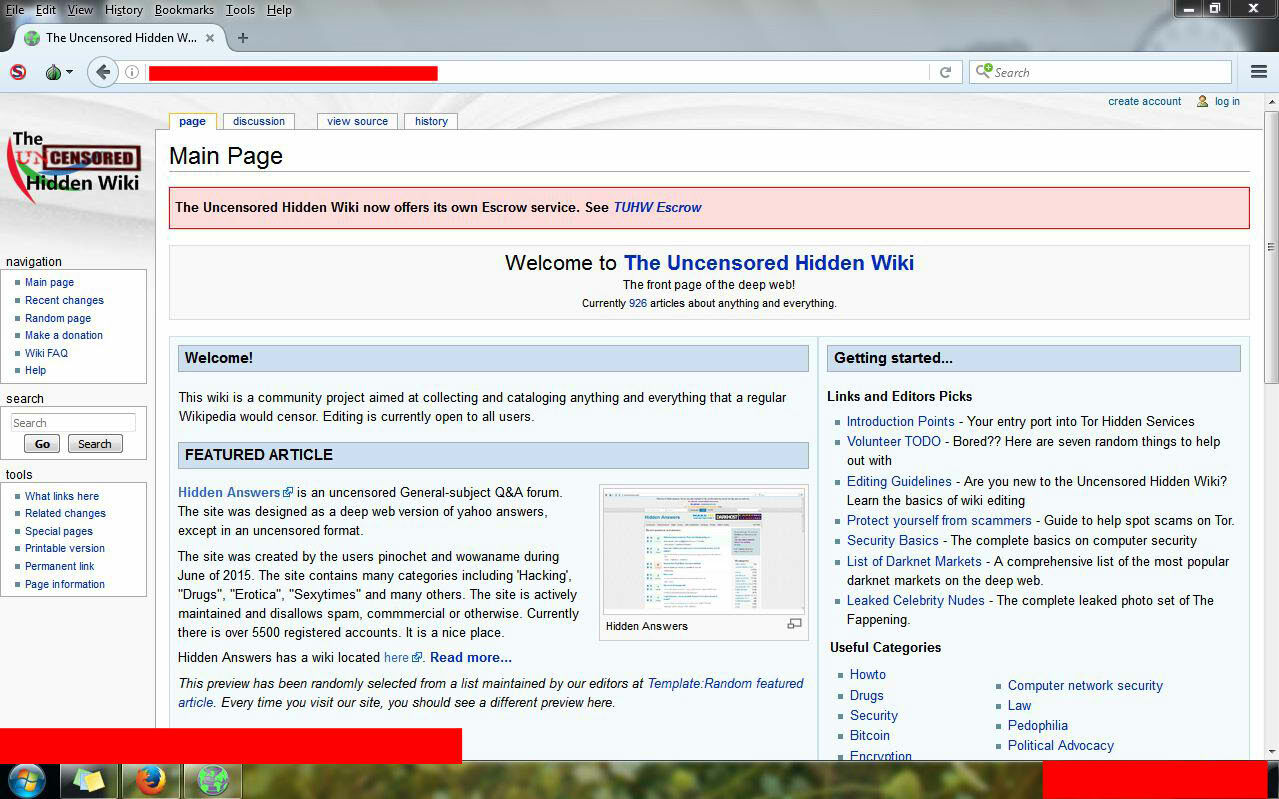Click the Help link in navigation

[x=35, y=370]
